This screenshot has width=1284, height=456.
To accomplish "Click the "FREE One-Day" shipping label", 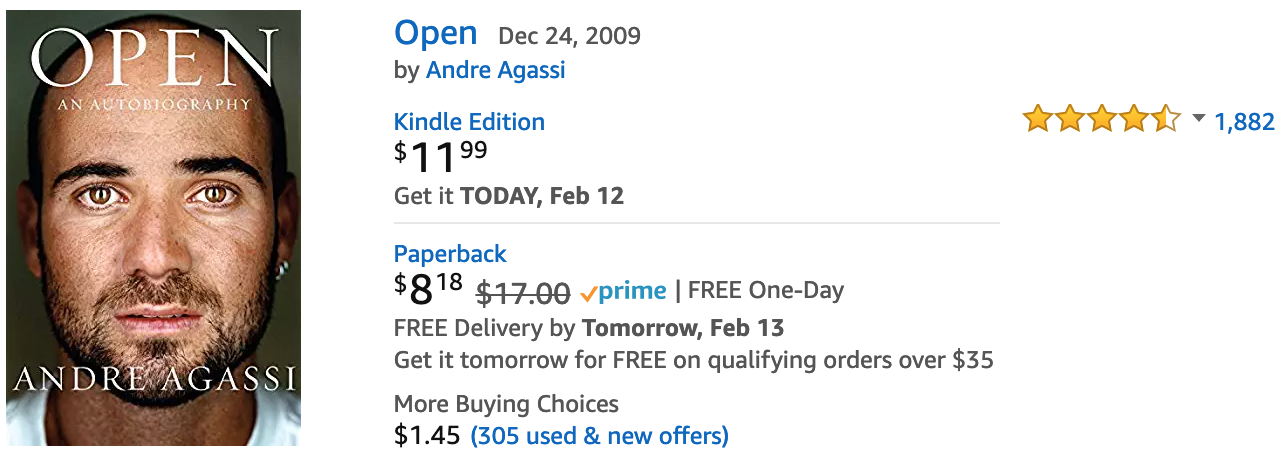I will pyautogui.click(x=766, y=291).
